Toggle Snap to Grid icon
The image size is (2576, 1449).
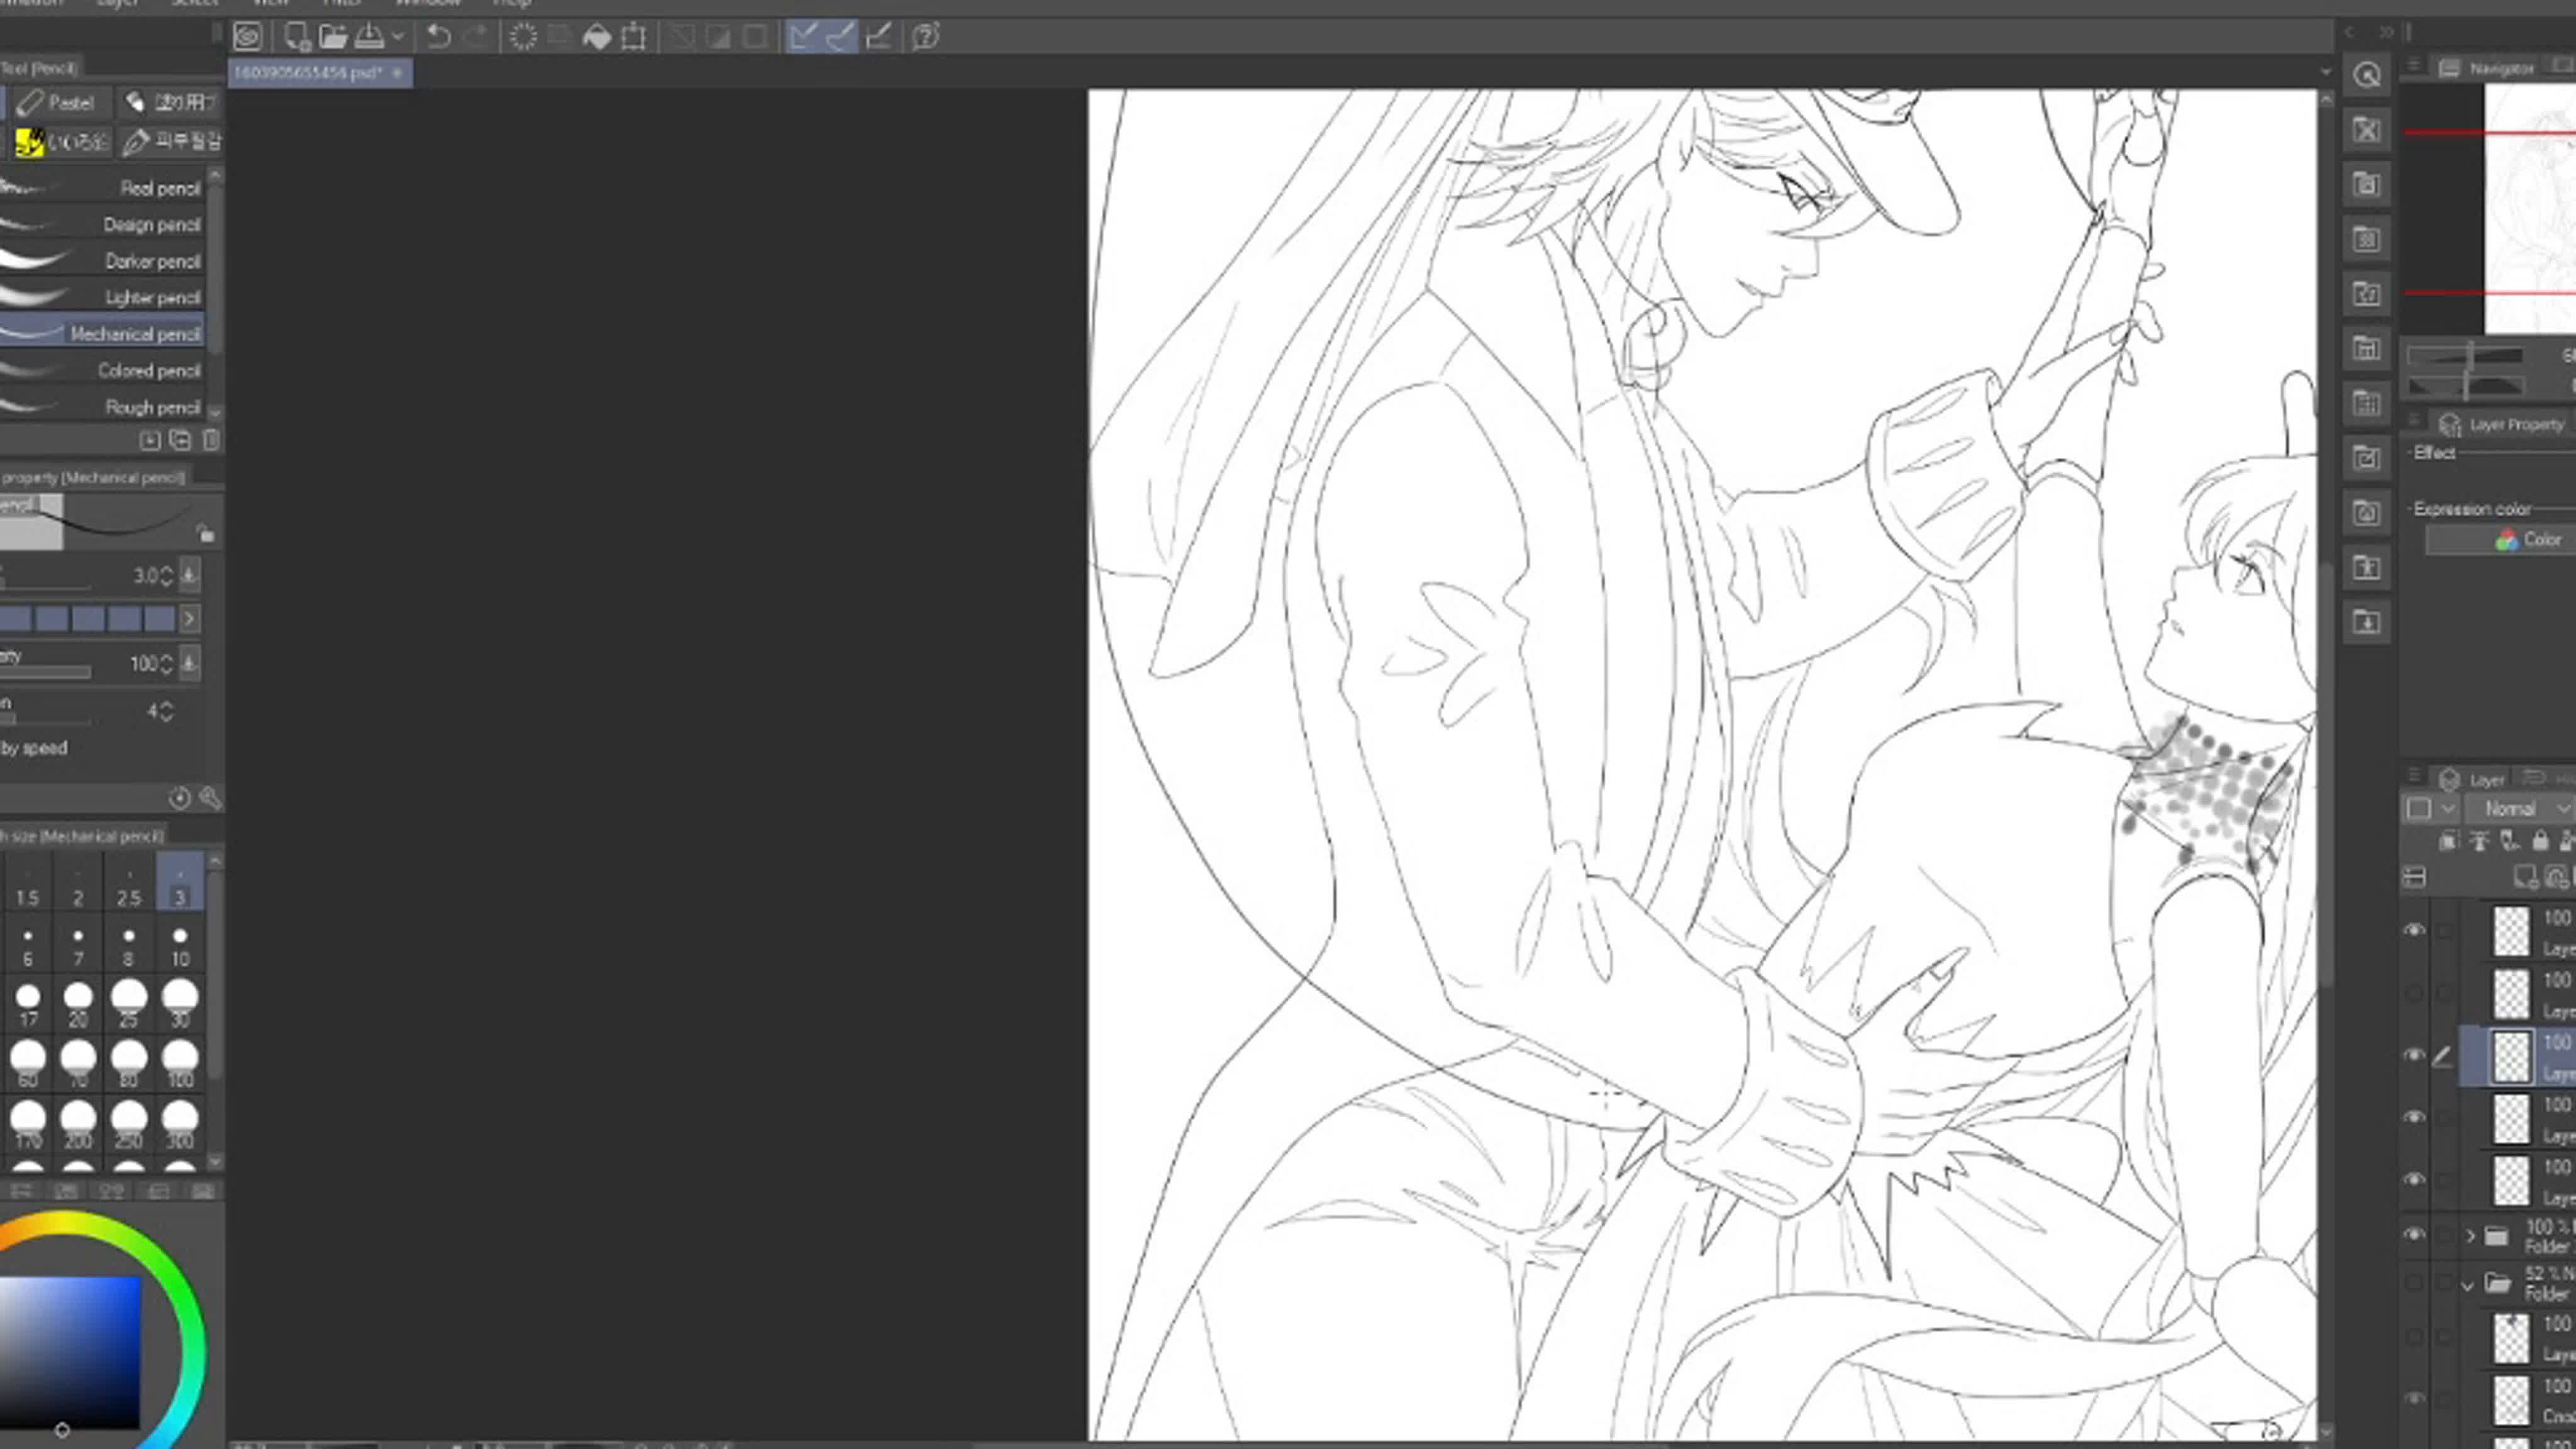pos(878,38)
